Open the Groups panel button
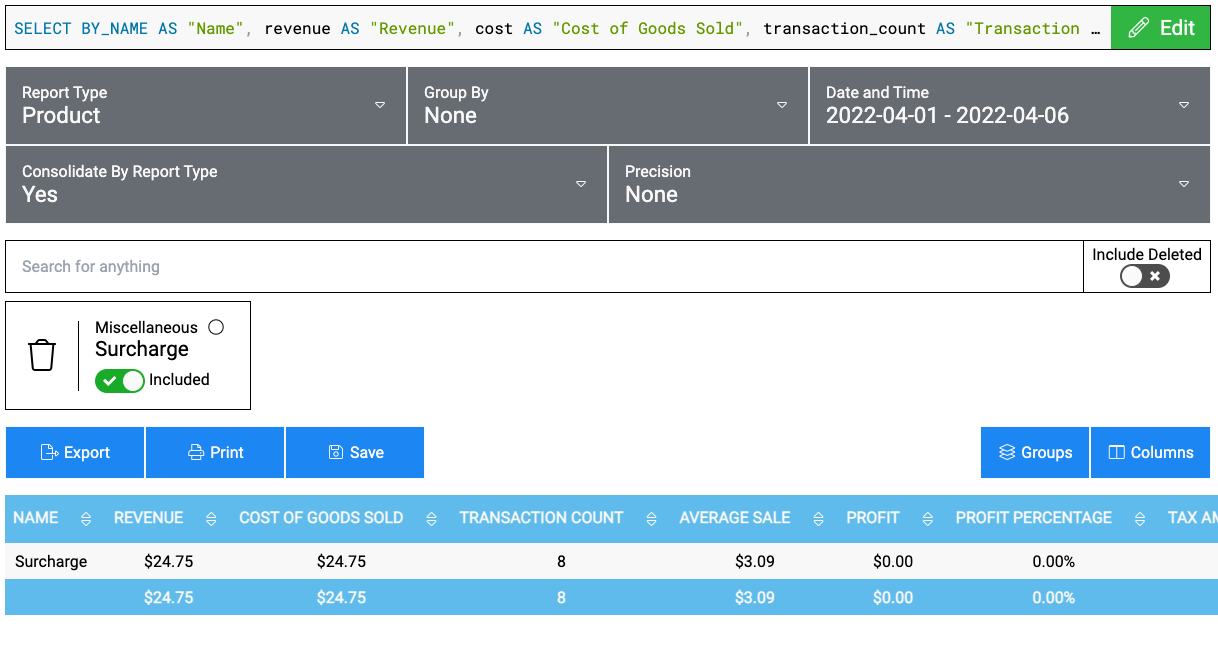The width and height of the screenshot is (1218, 671). tap(1035, 453)
